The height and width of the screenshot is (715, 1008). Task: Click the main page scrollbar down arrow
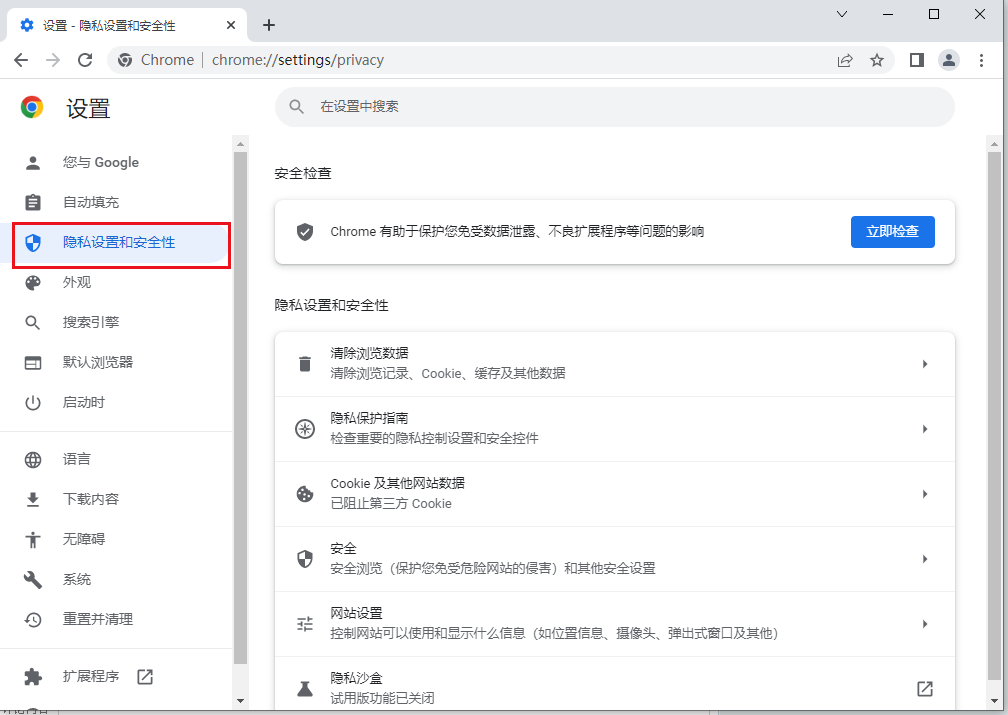pyautogui.click(x=994, y=701)
